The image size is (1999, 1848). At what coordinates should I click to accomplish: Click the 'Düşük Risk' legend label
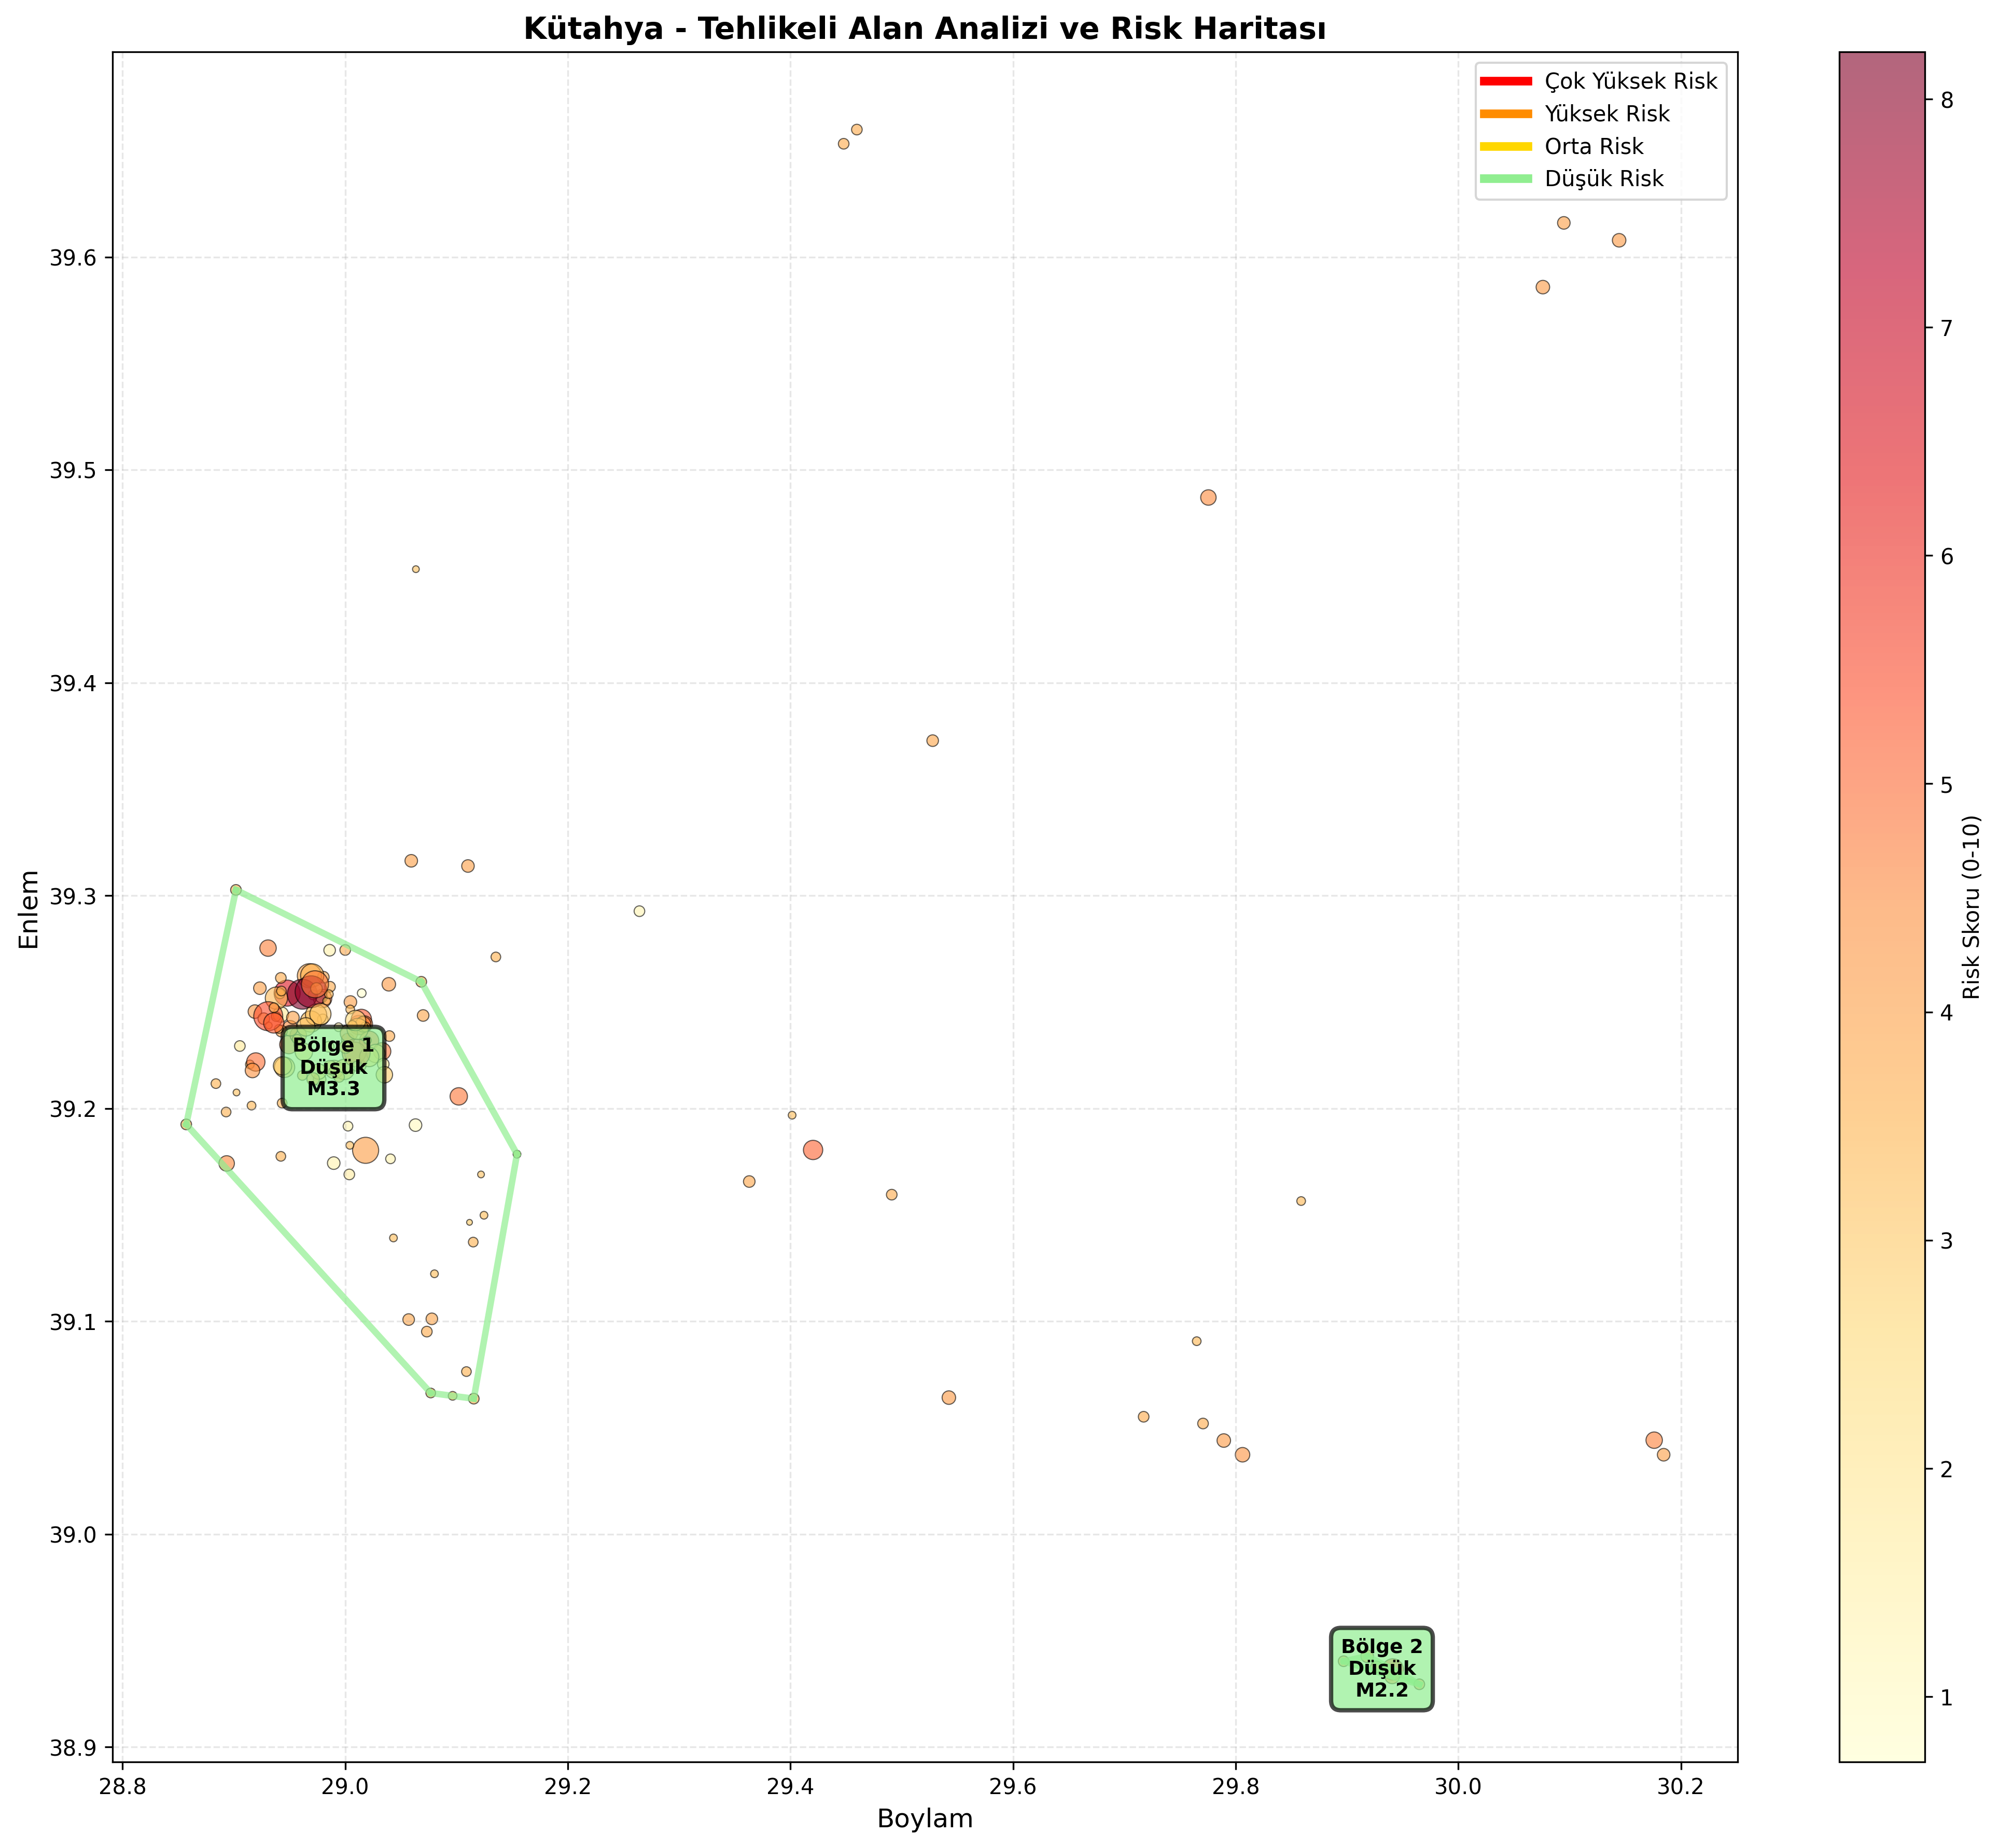(1604, 179)
